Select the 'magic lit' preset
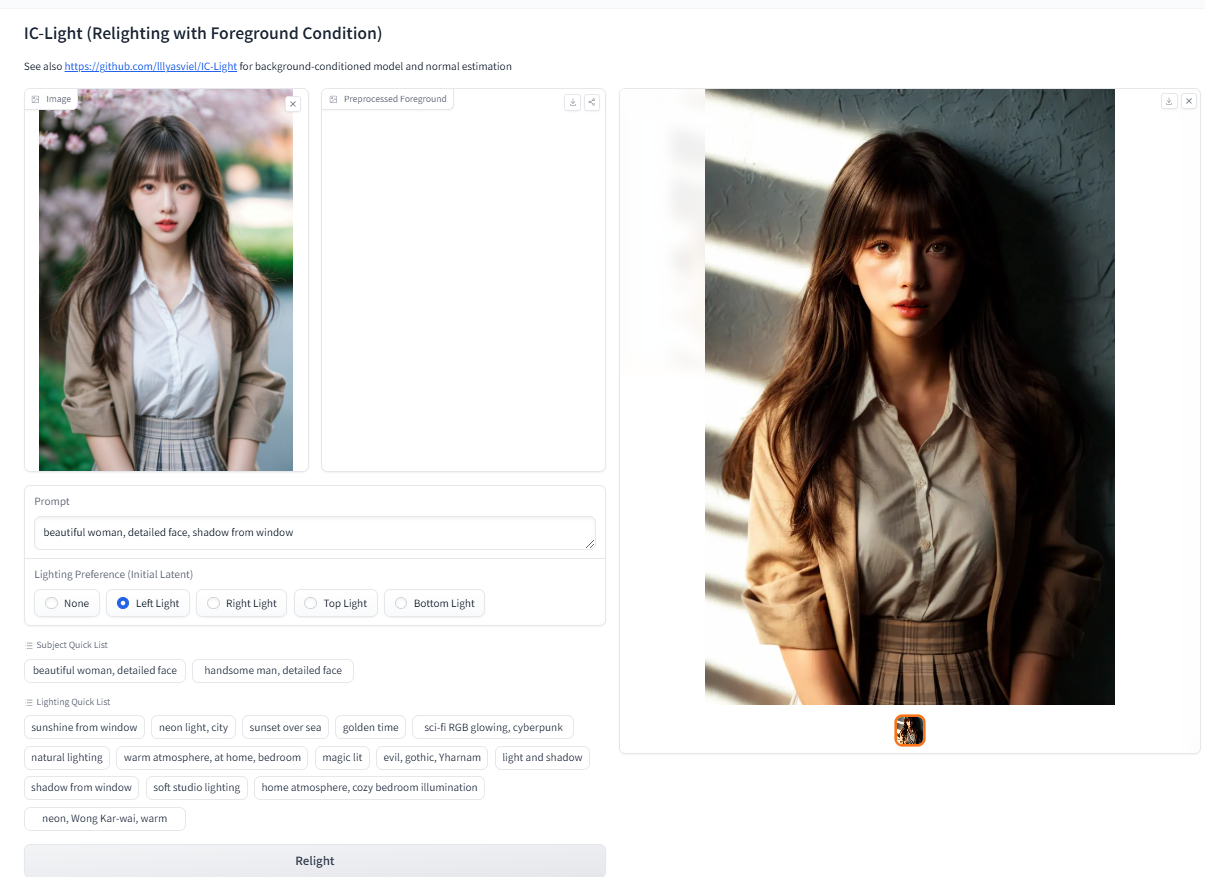 coord(342,757)
